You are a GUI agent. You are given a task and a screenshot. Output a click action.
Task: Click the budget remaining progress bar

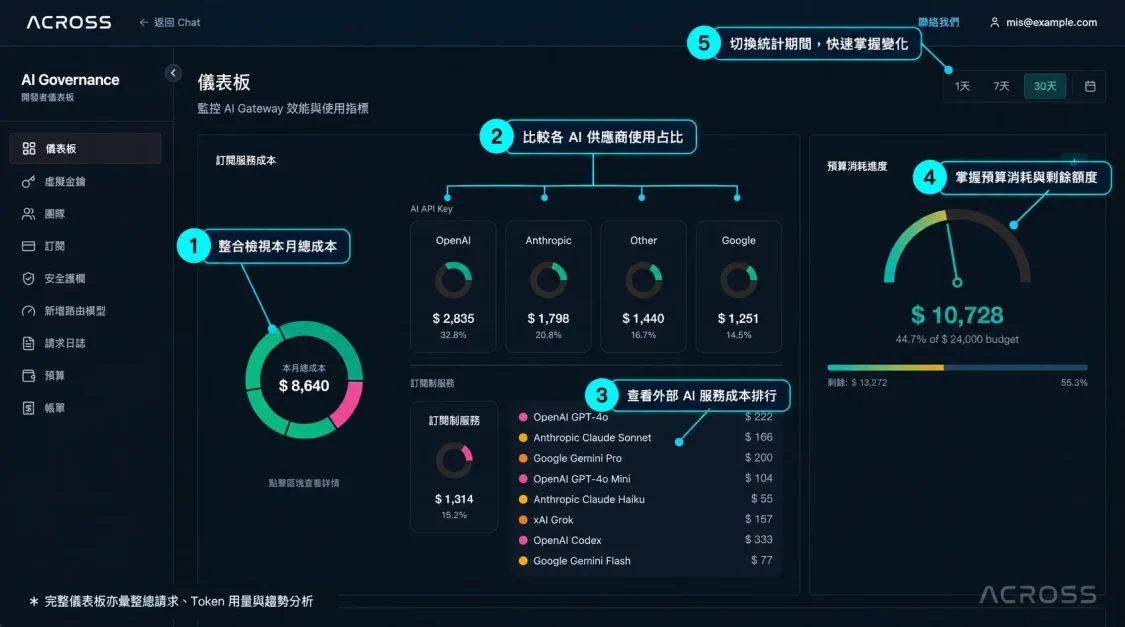point(957,367)
